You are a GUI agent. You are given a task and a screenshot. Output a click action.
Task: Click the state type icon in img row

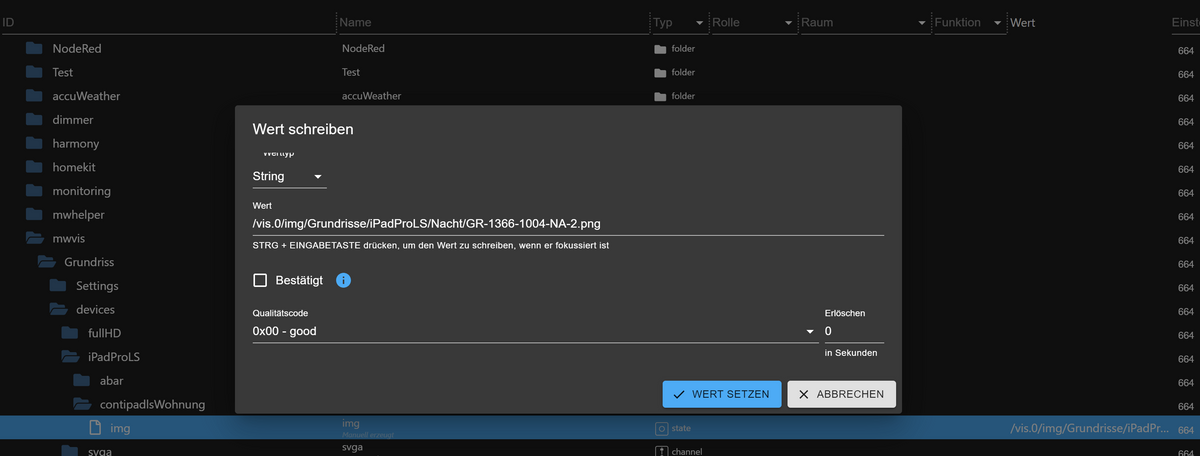pyautogui.click(x=660, y=428)
